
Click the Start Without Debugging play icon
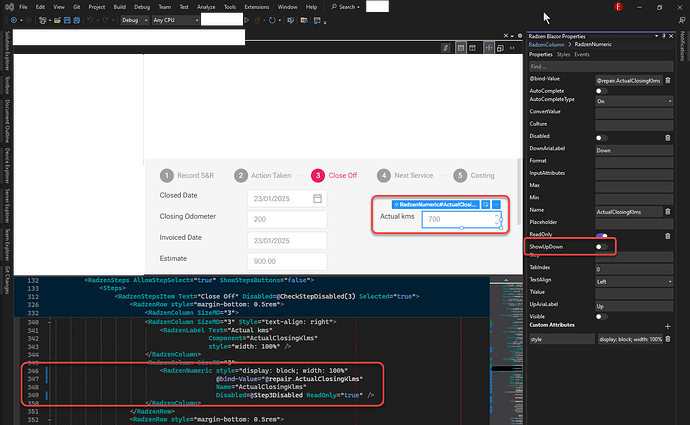tap(246, 20)
